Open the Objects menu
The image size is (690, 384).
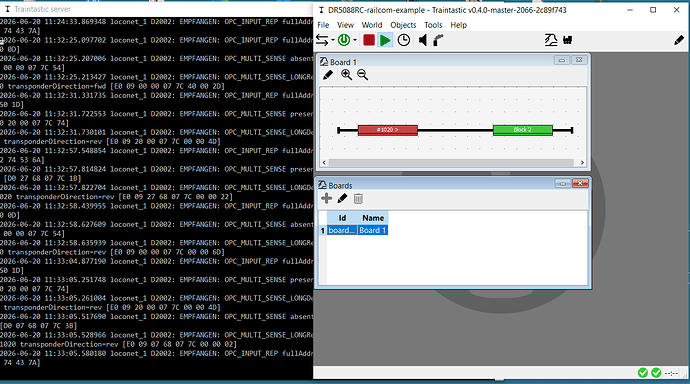click(403, 25)
